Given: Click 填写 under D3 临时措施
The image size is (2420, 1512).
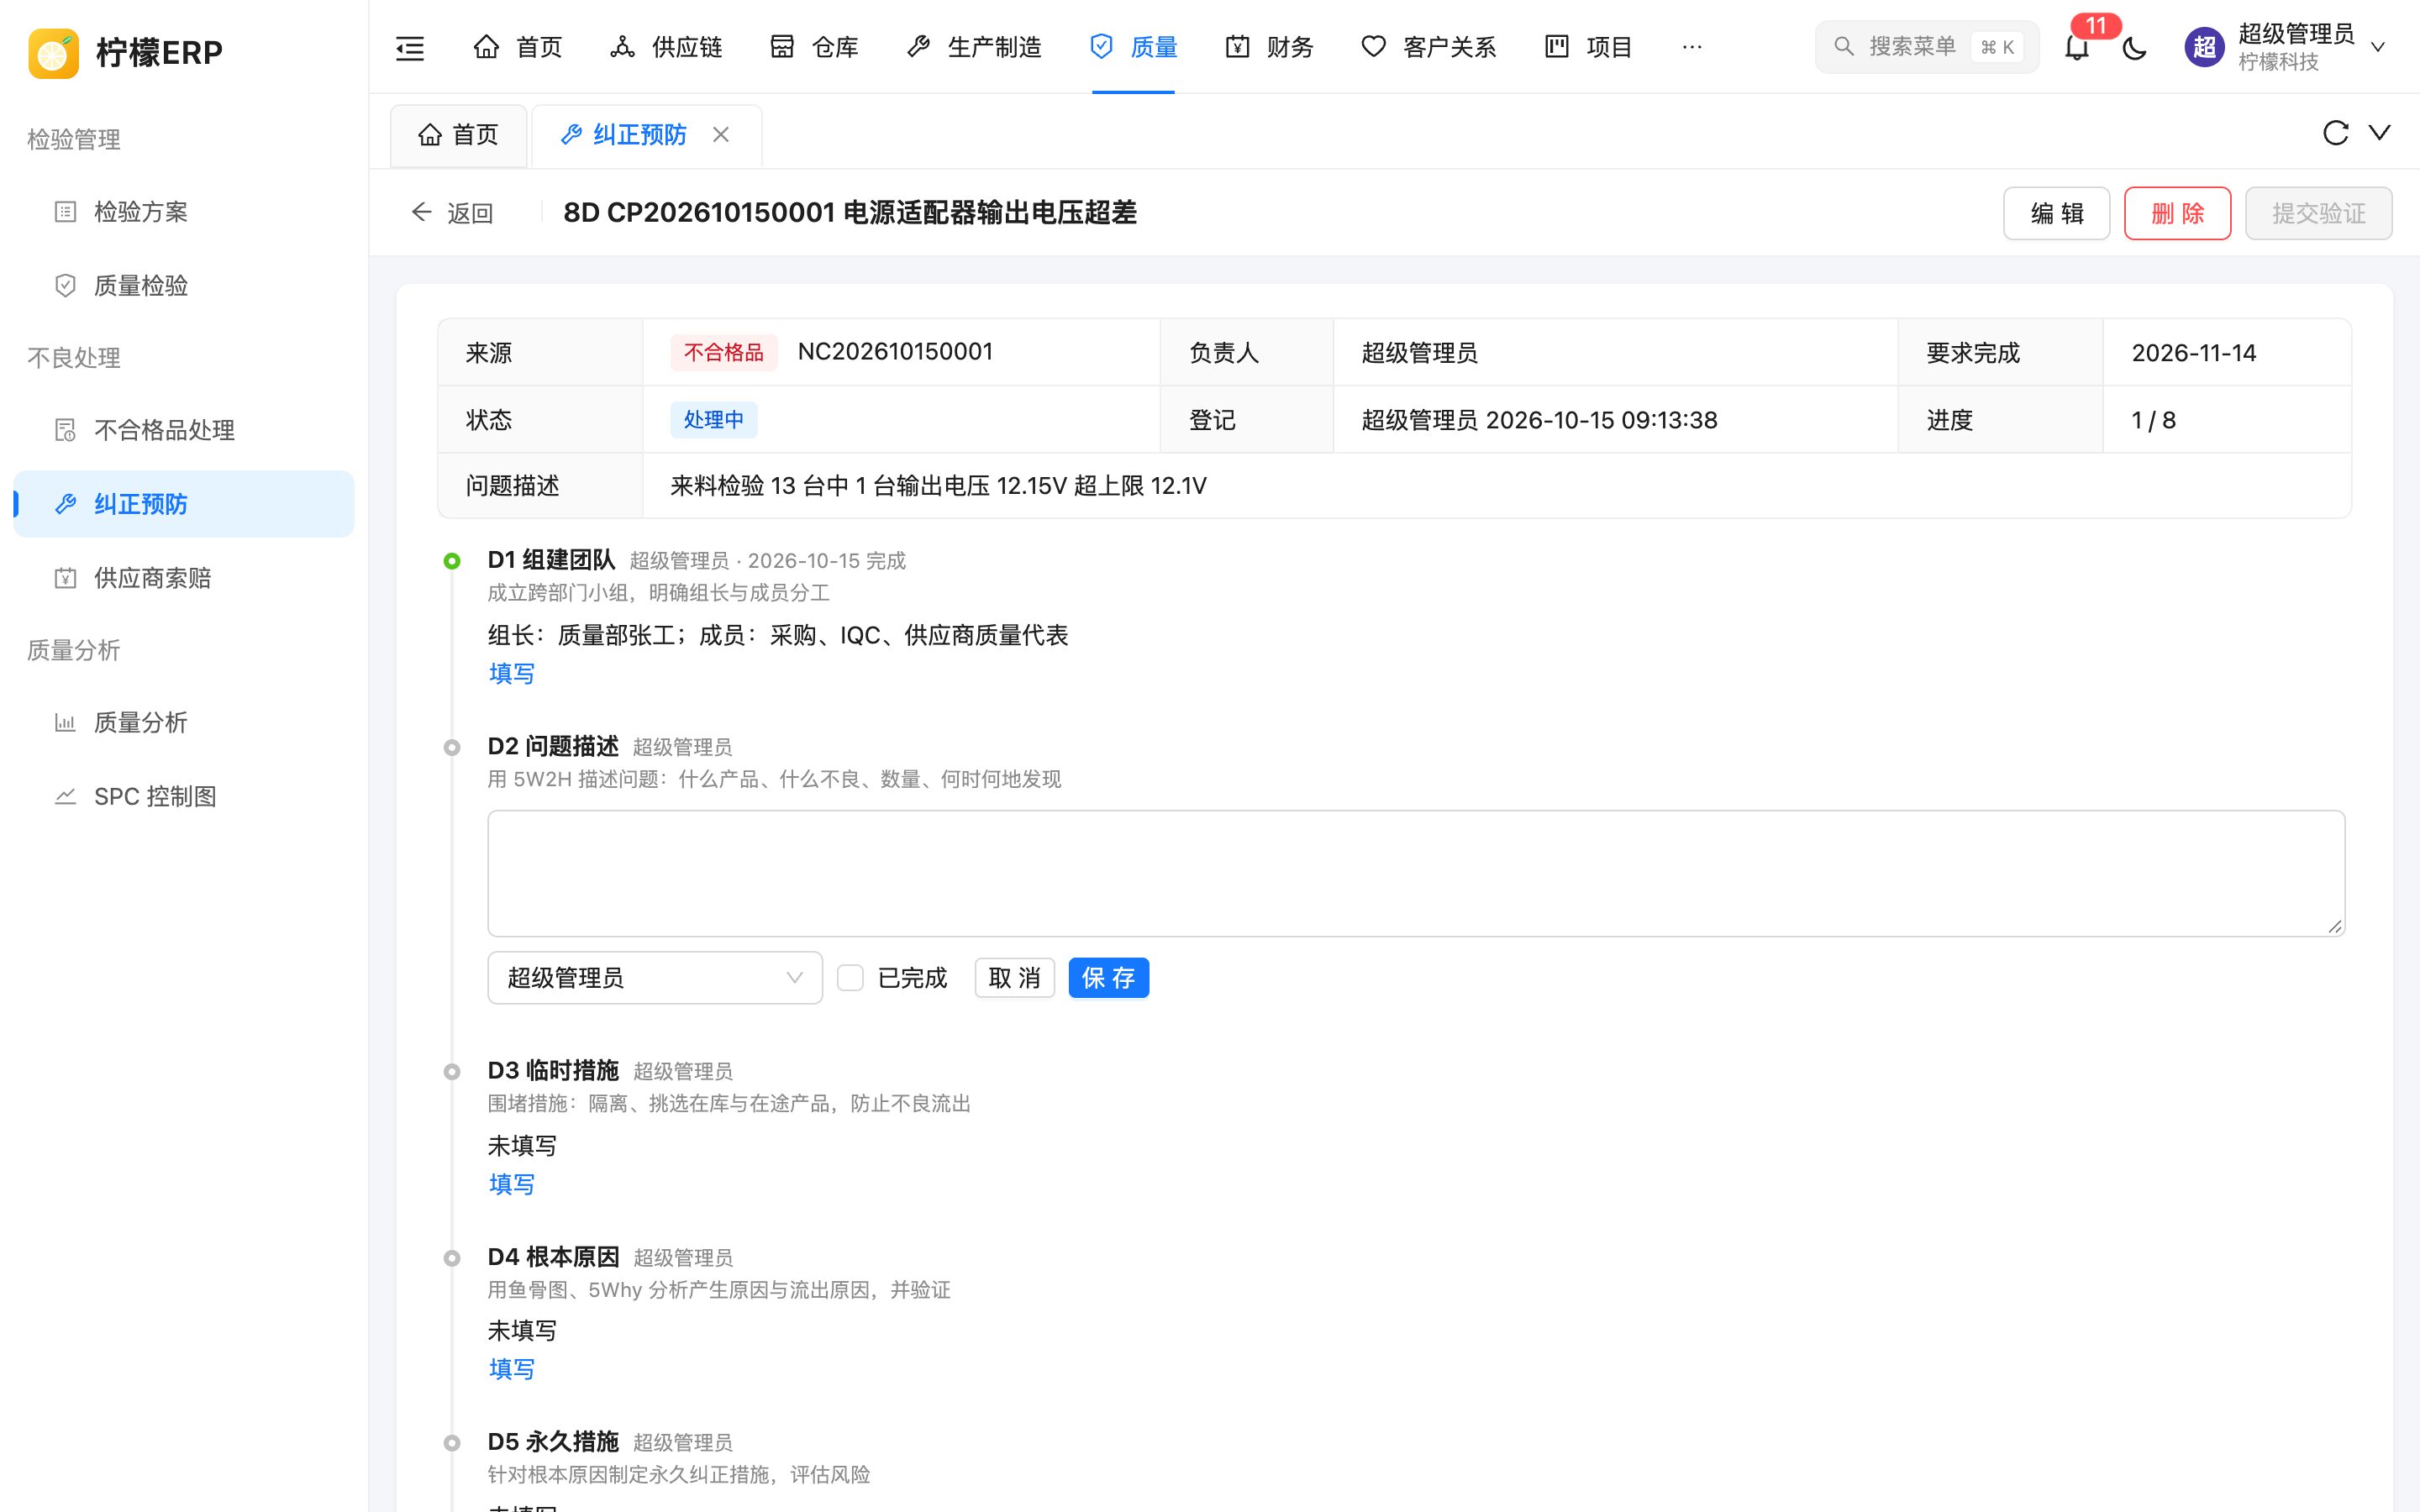Looking at the screenshot, I should (511, 1185).
